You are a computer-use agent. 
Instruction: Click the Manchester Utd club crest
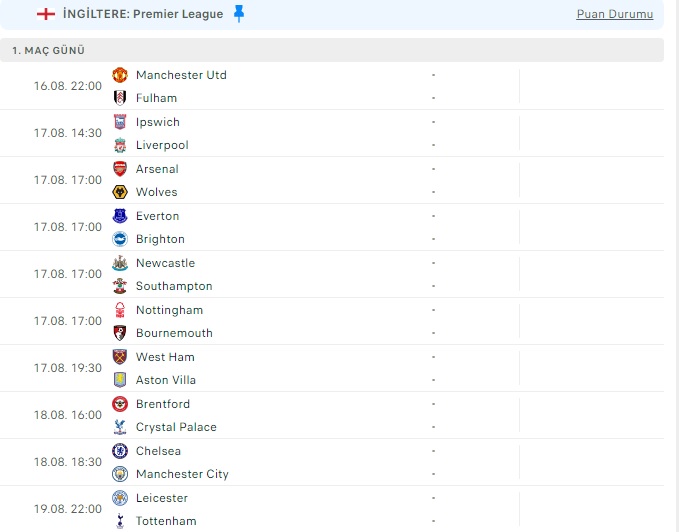pos(120,75)
